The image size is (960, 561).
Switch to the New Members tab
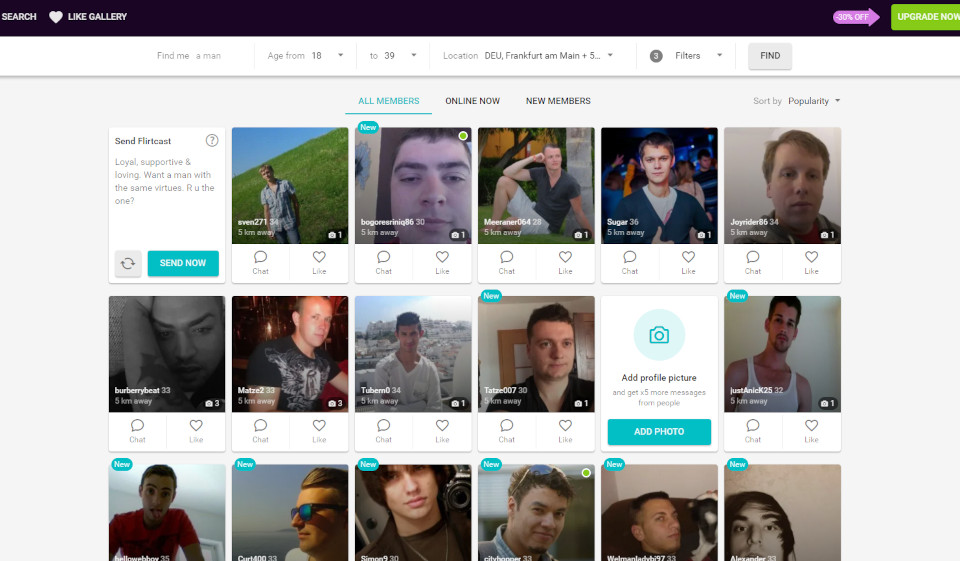[558, 101]
